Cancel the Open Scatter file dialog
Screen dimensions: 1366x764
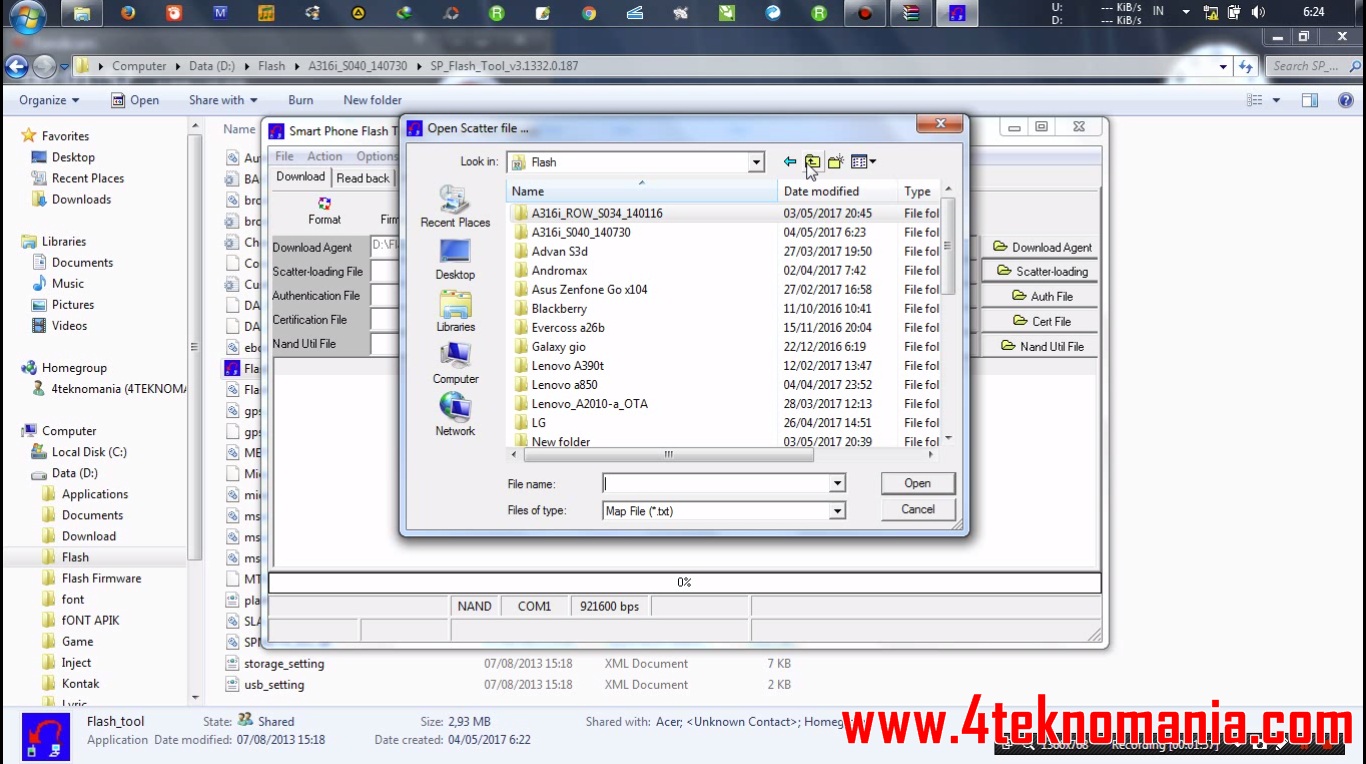(917, 509)
